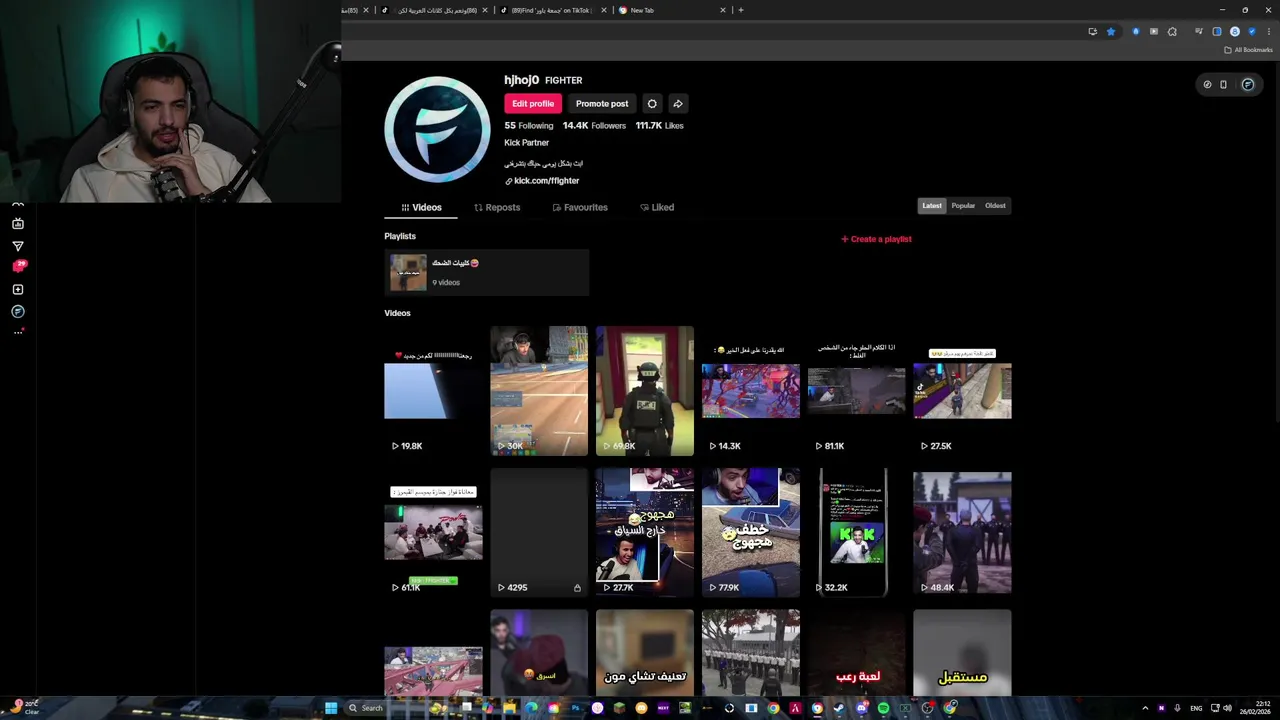1280x720 pixels.
Task: Open the video with 14.3K views
Action: [x=751, y=391]
